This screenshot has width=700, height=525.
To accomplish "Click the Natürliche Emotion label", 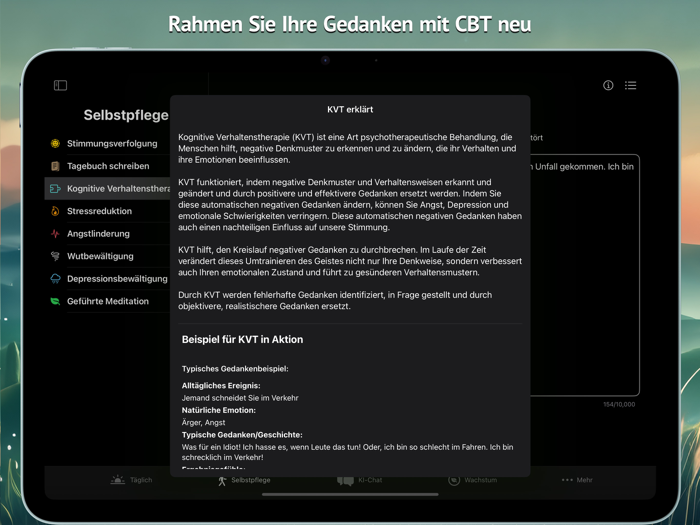I will (x=219, y=410).
